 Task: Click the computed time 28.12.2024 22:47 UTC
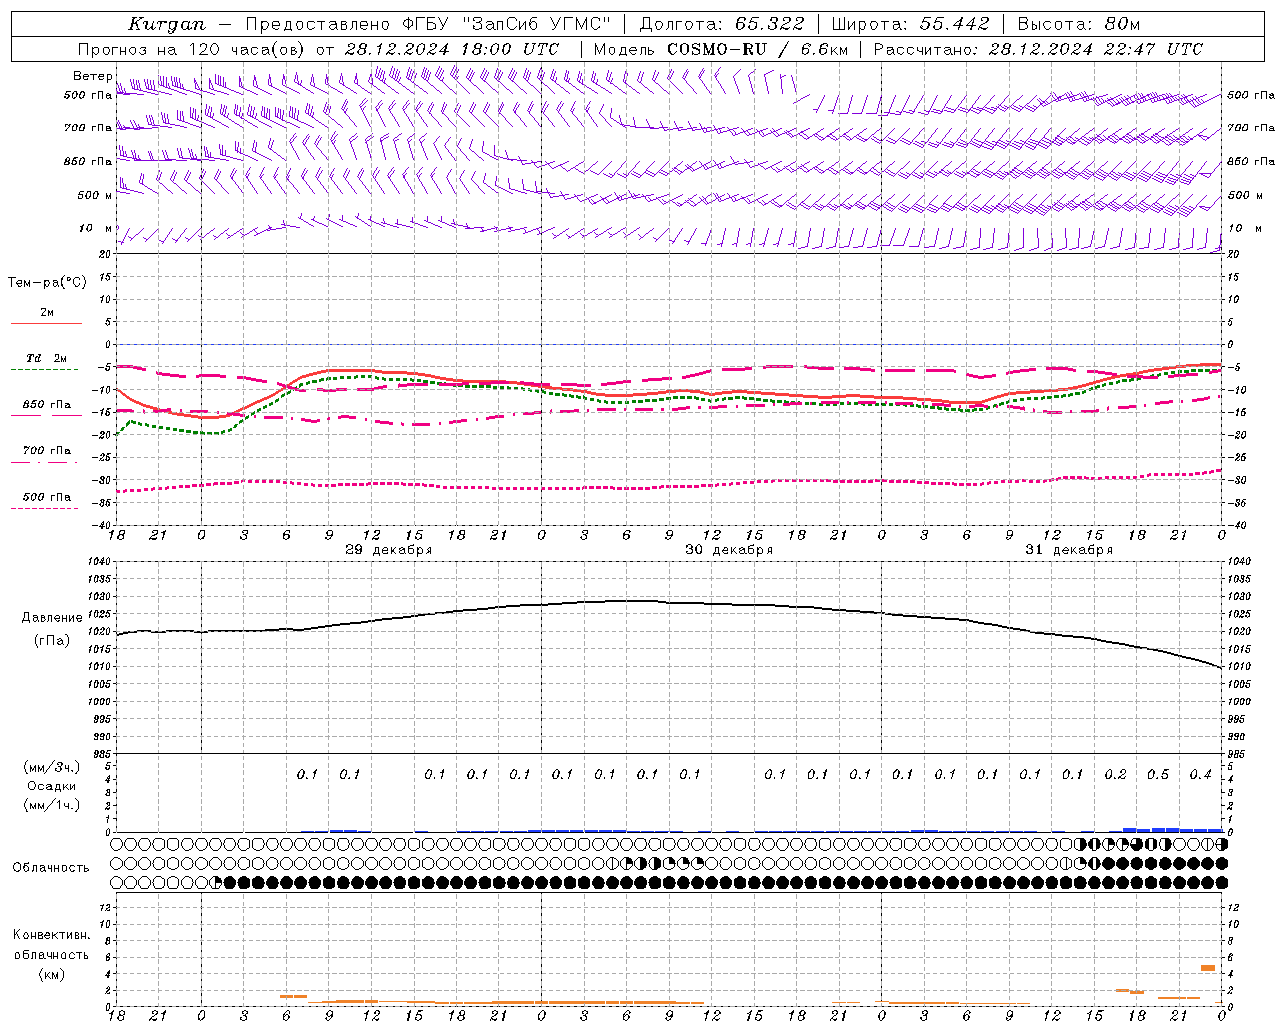pos(1095,49)
